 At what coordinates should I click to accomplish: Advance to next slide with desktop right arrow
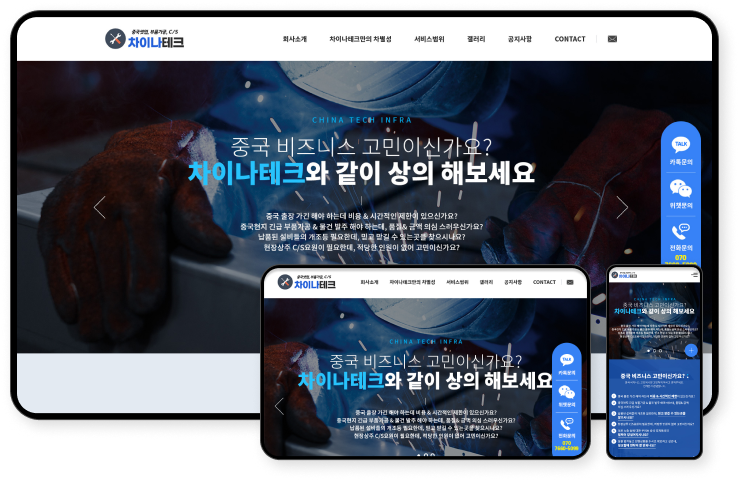point(622,207)
